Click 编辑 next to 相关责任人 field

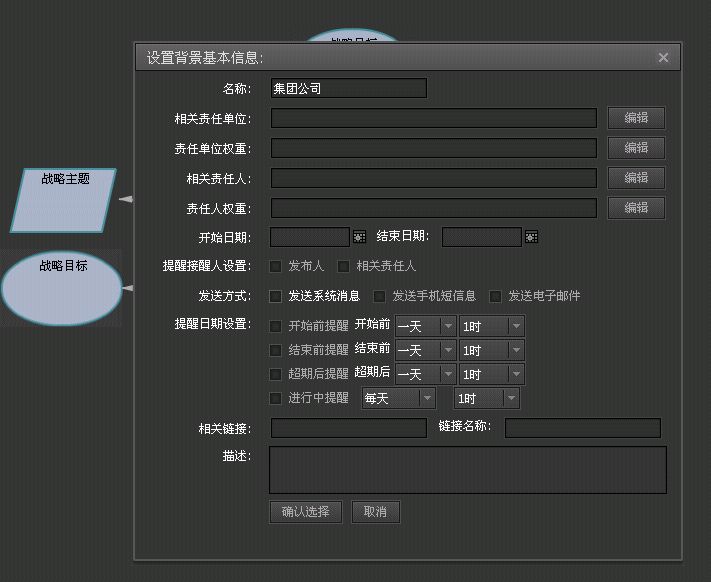(636, 178)
